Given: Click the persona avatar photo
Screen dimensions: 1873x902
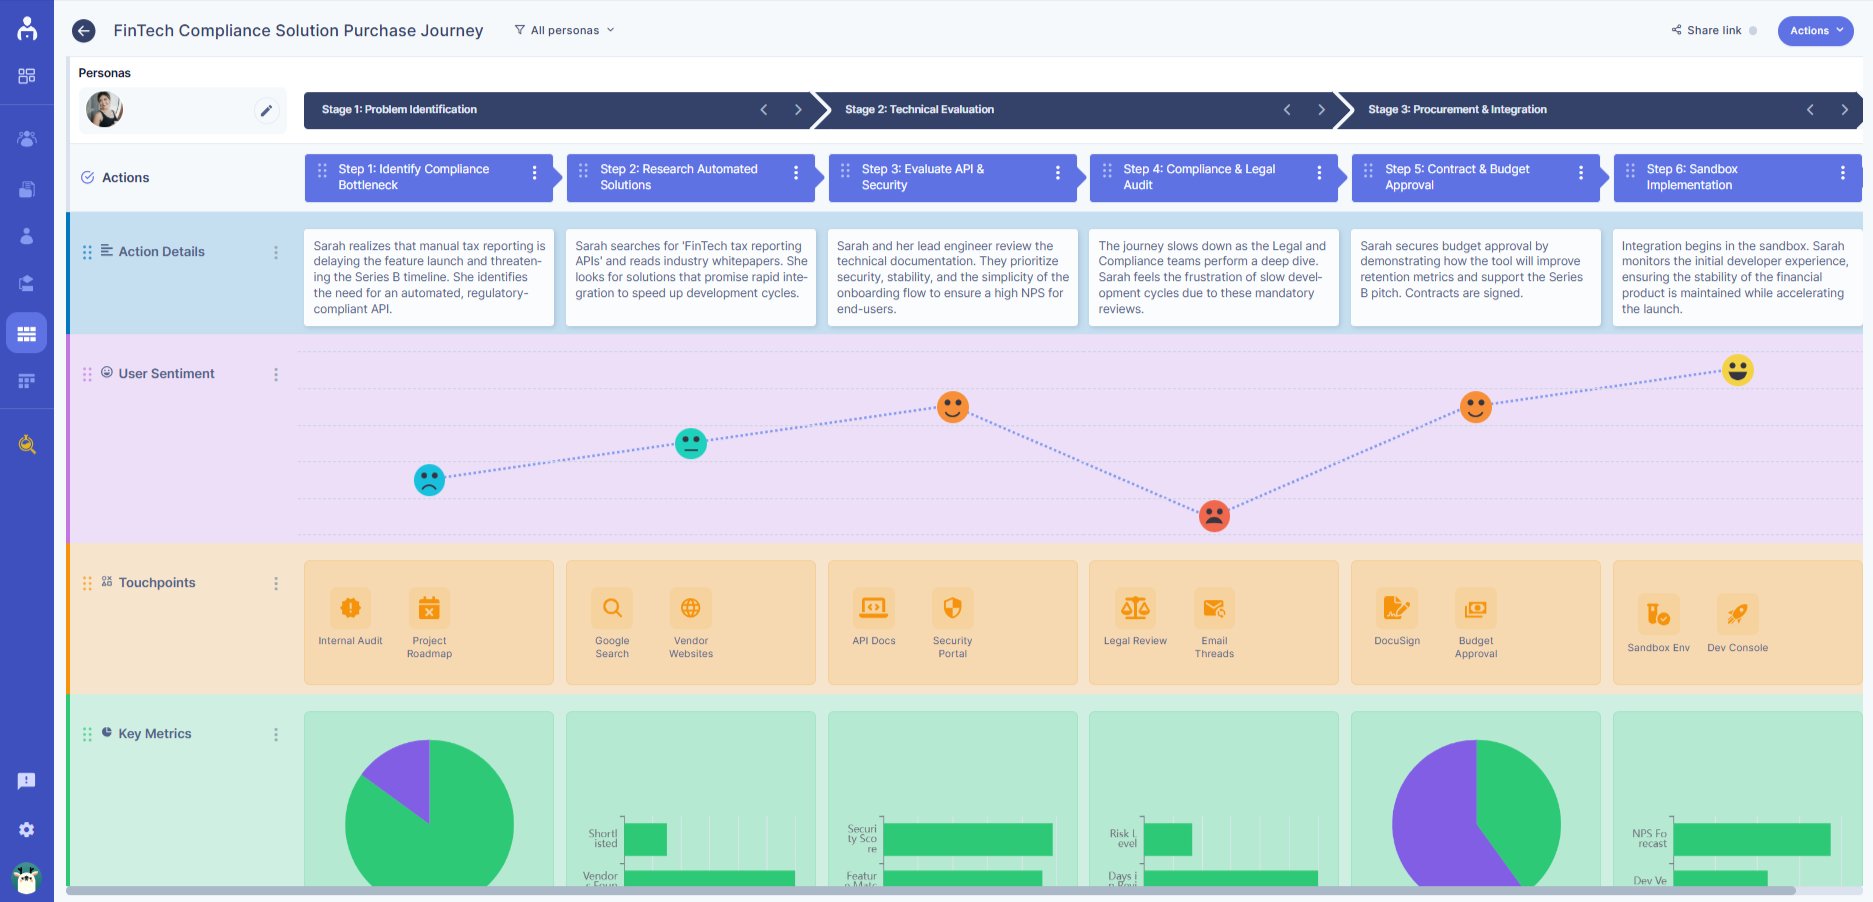Looking at the screenshot, I should (x=104, y=110).
